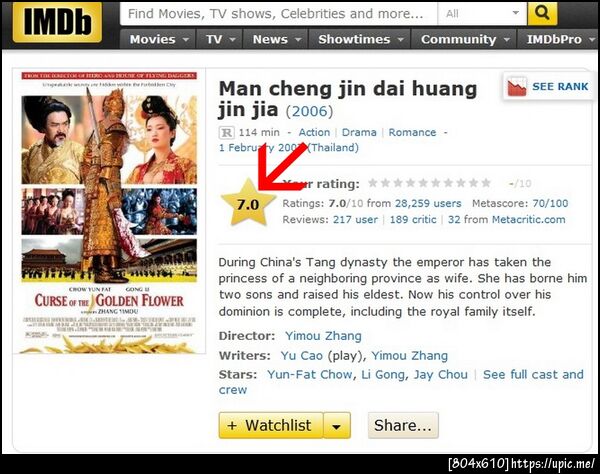Click the IMDb logo

pyautogui.click(x=57, y=23)
